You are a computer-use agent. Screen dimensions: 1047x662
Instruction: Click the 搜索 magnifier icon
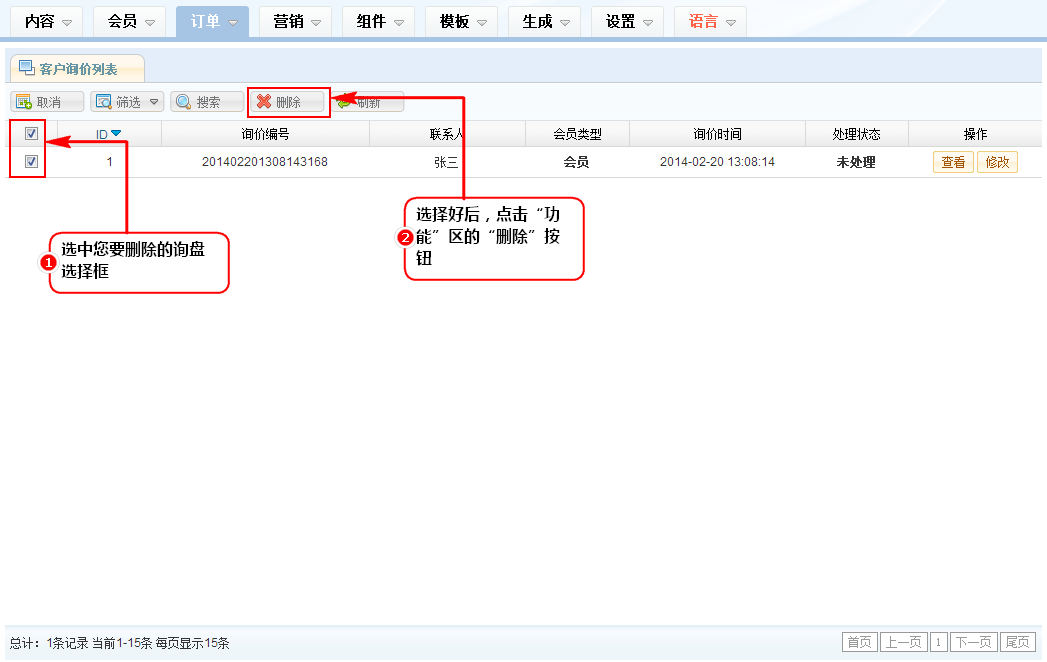click(184, 102)
